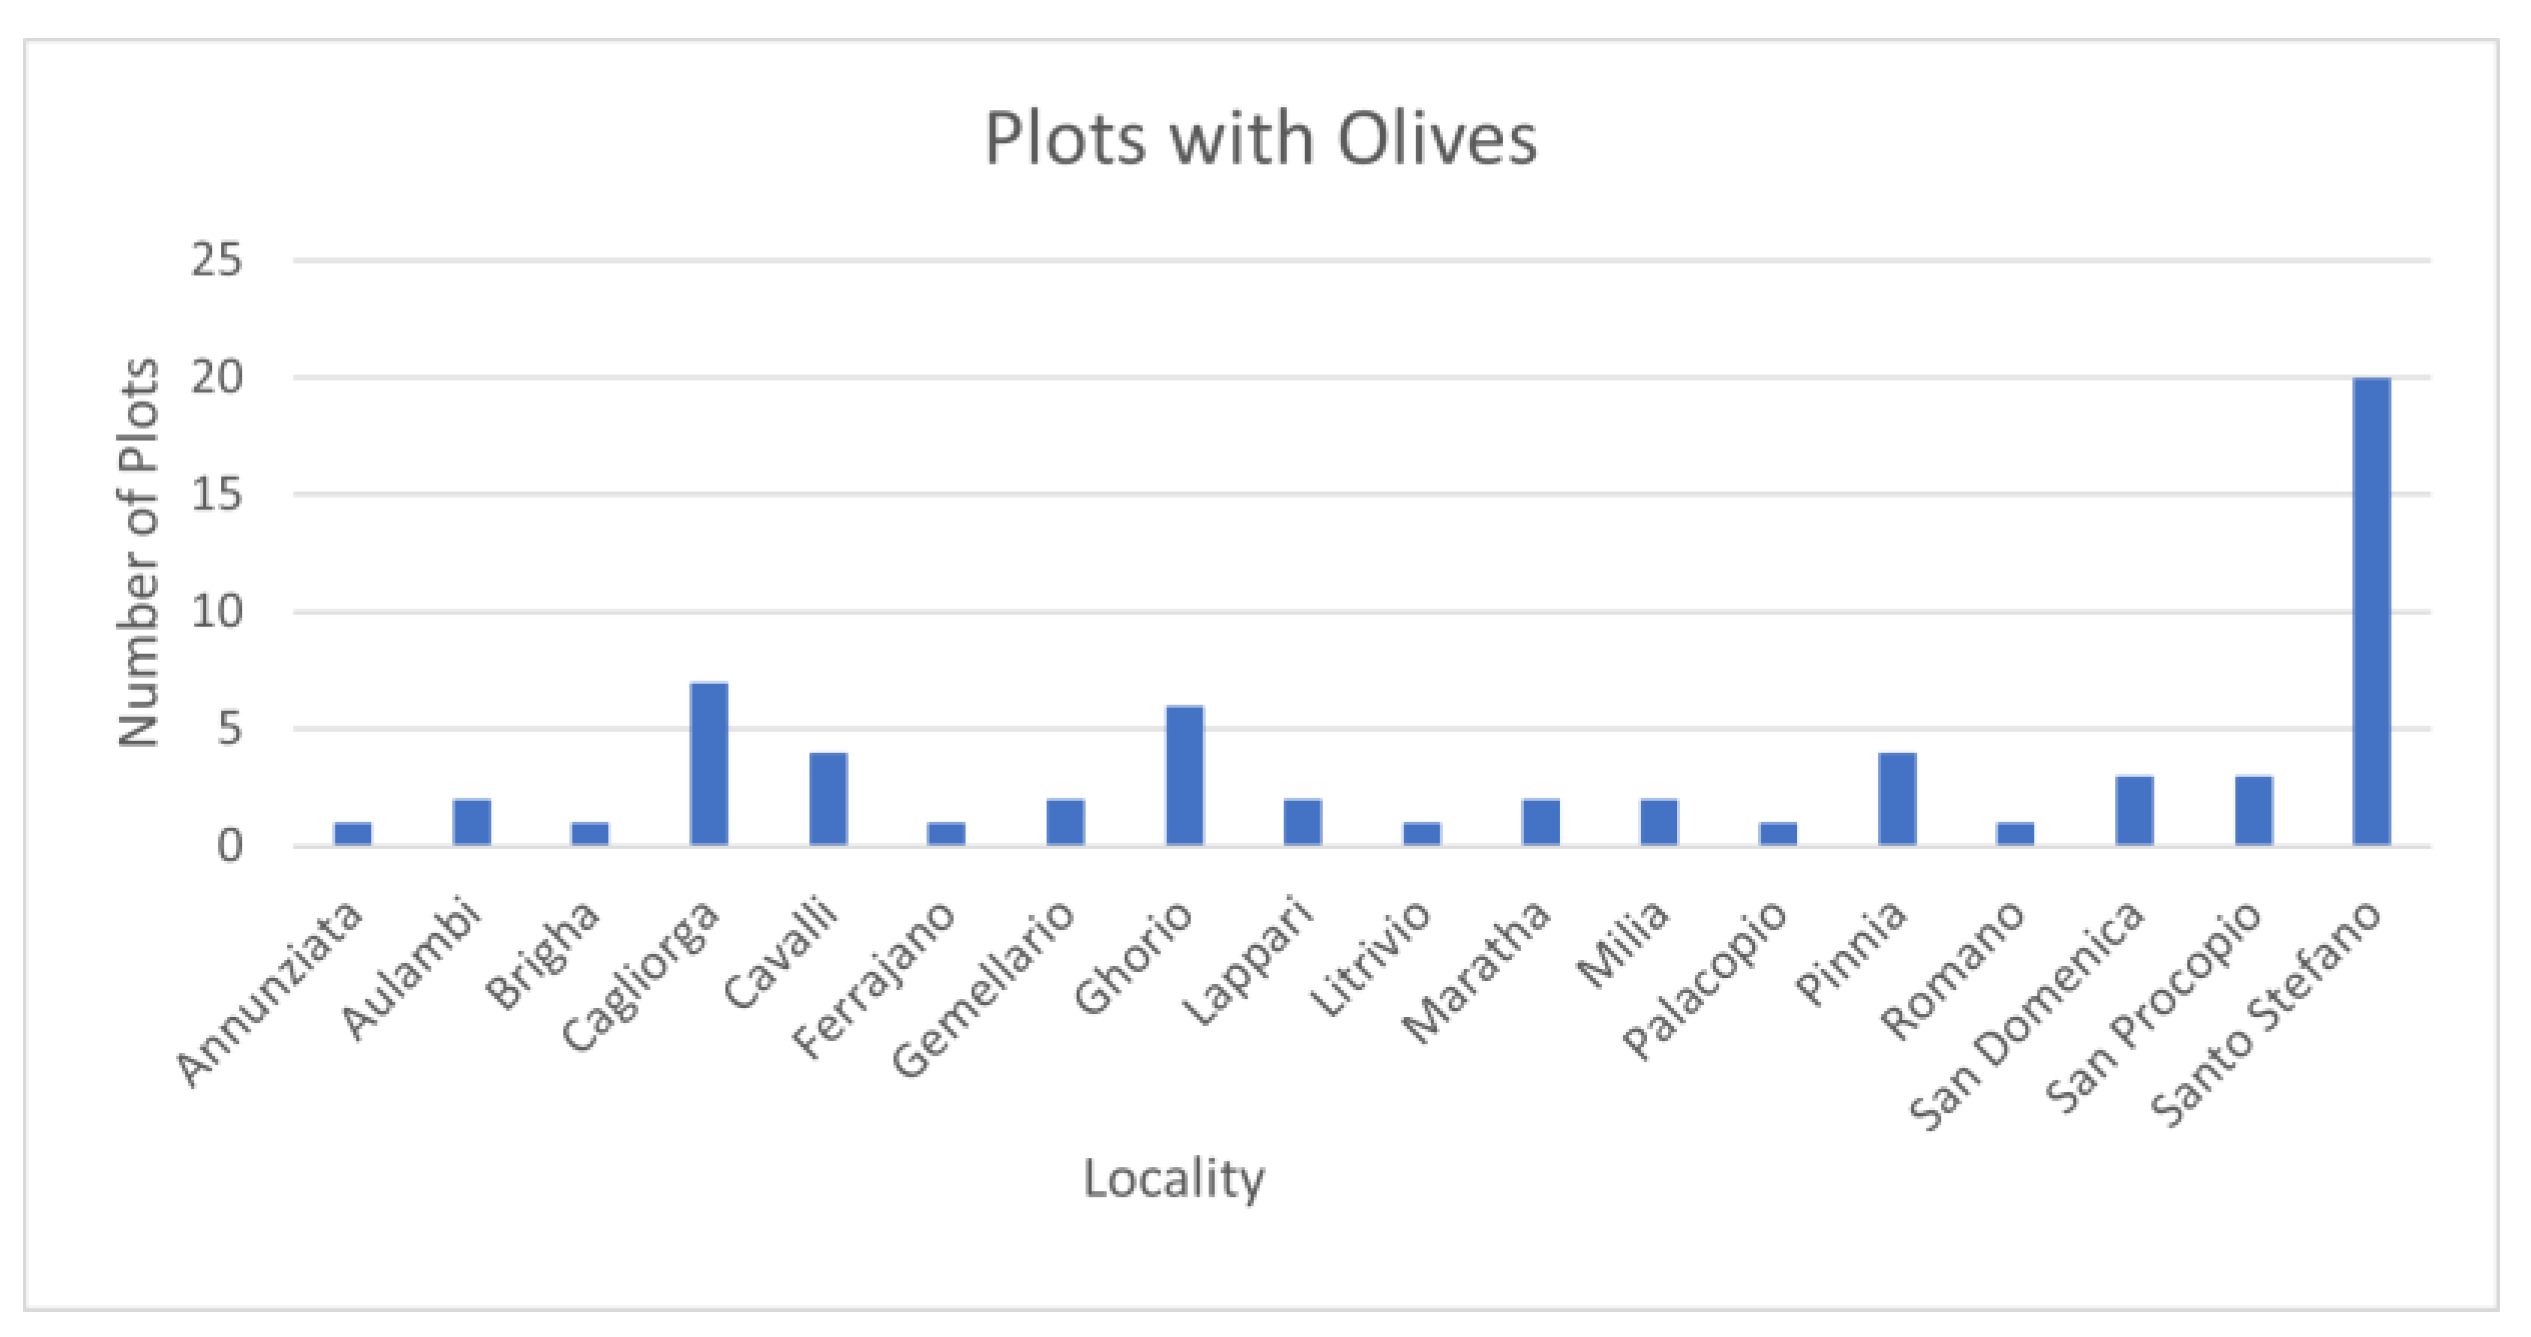Viewport: 2531px width, 1337px height.
Task: Click the Palacopio axis label
Action: coord(1704,978)
